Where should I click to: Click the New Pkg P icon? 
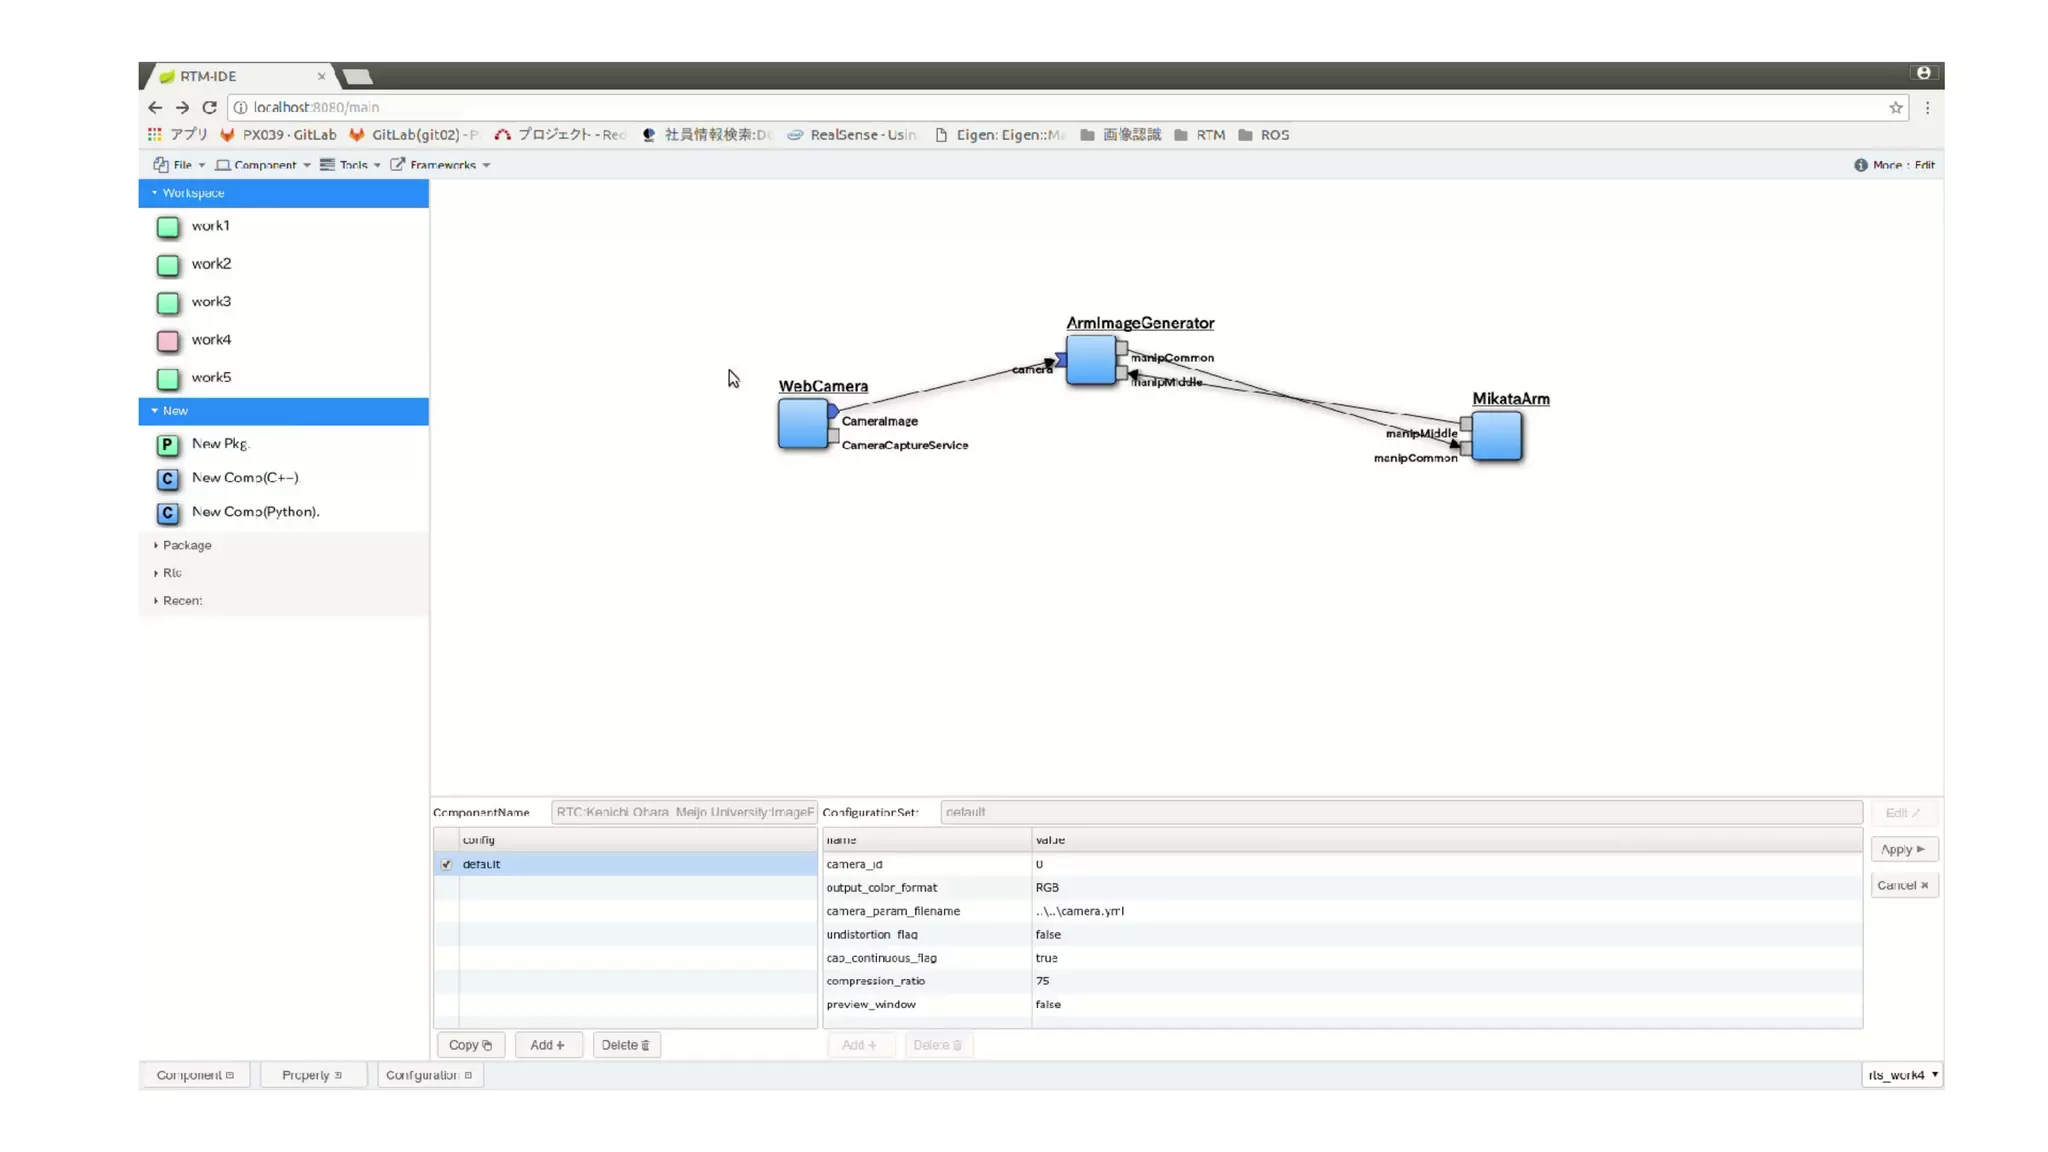(x=168, y=444)
